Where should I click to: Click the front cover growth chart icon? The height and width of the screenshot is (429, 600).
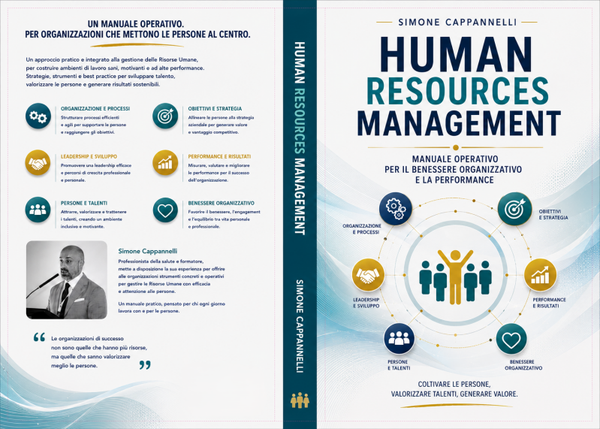click(540, 275)
